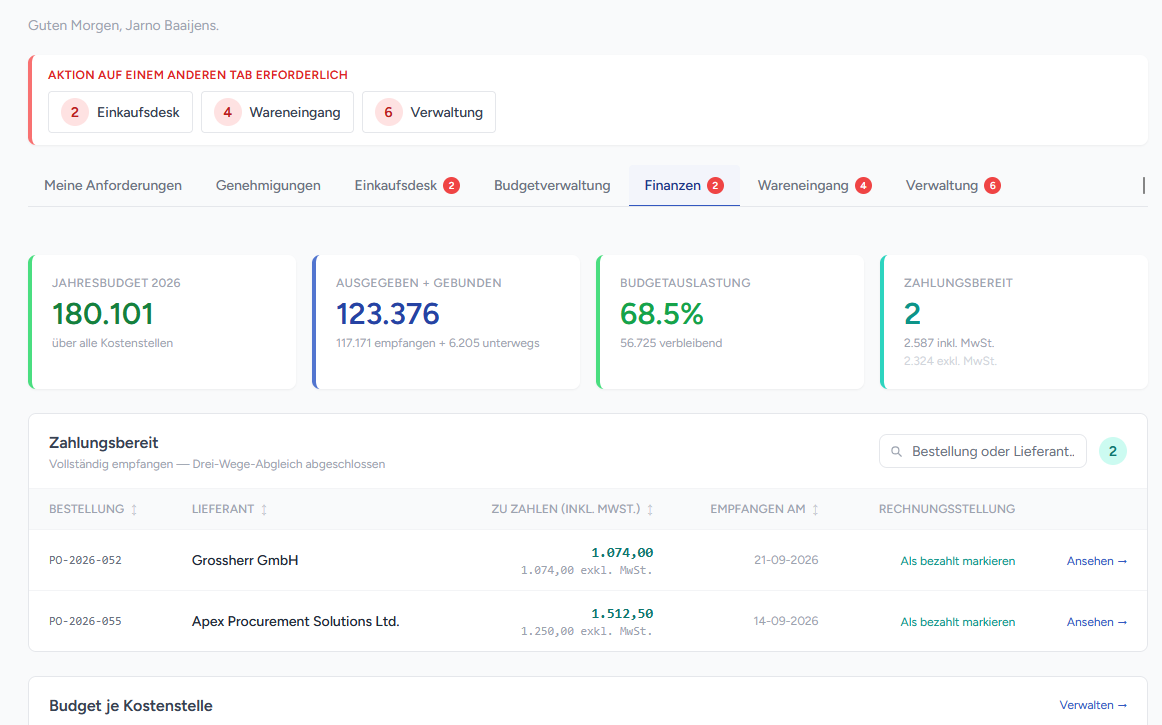Open Verwaltung alert button
This screenshot has width=1162, height=725.
click(x=428, y=112)
